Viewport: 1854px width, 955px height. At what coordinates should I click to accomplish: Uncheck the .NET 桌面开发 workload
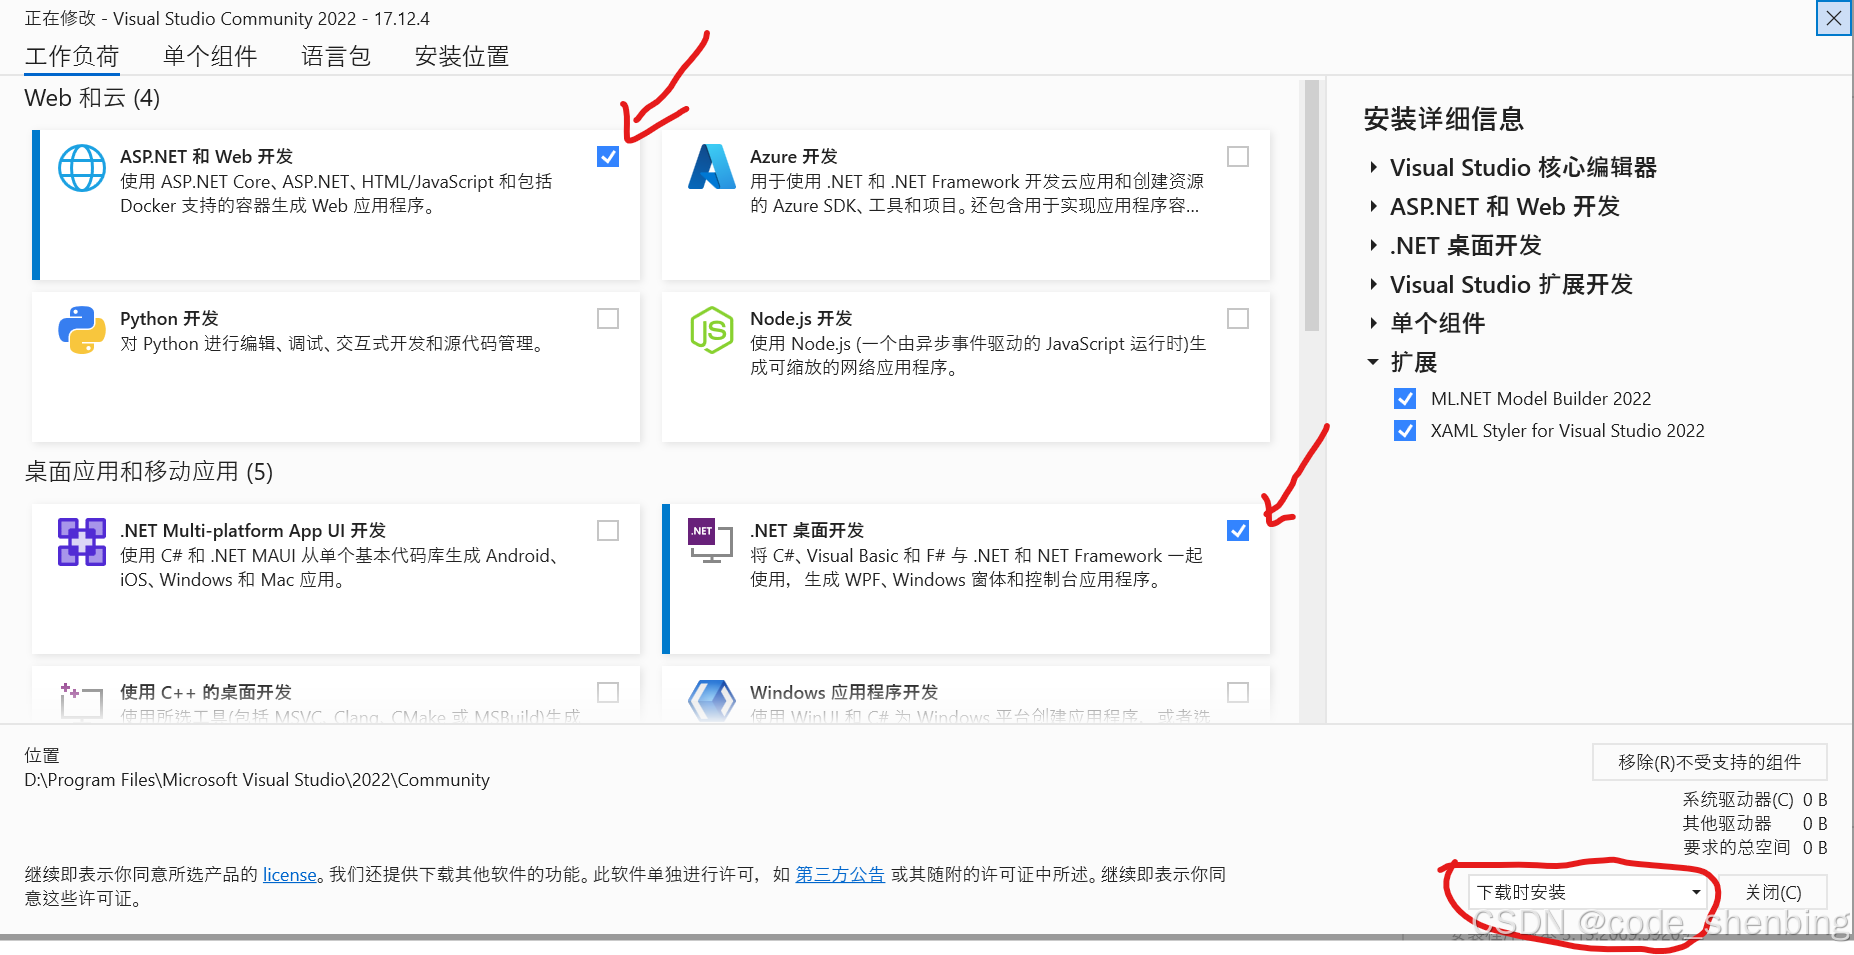[1238, 531]
